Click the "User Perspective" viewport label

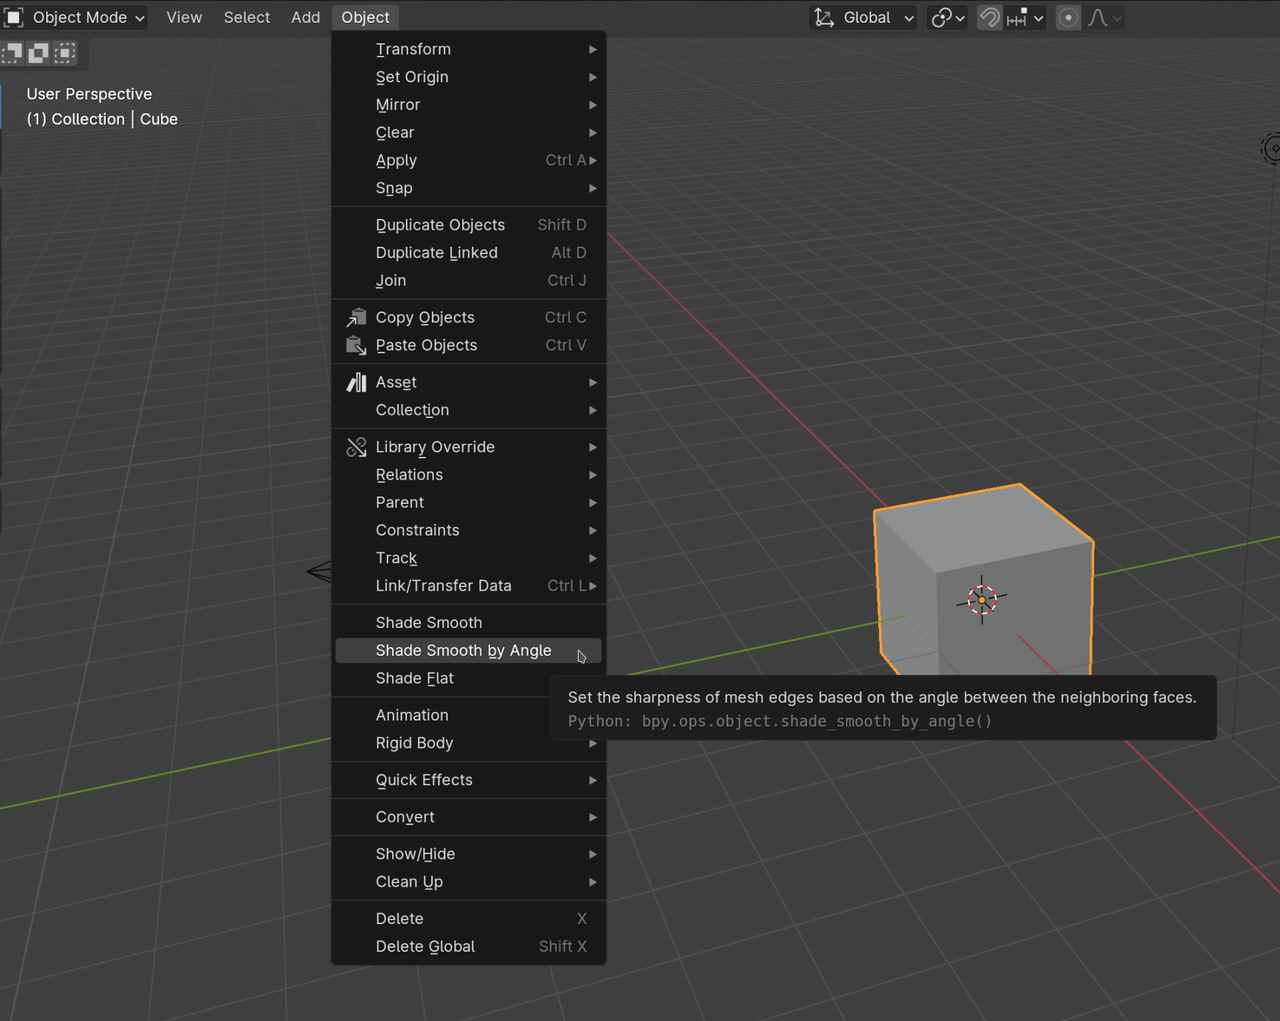tap(89, 94)
